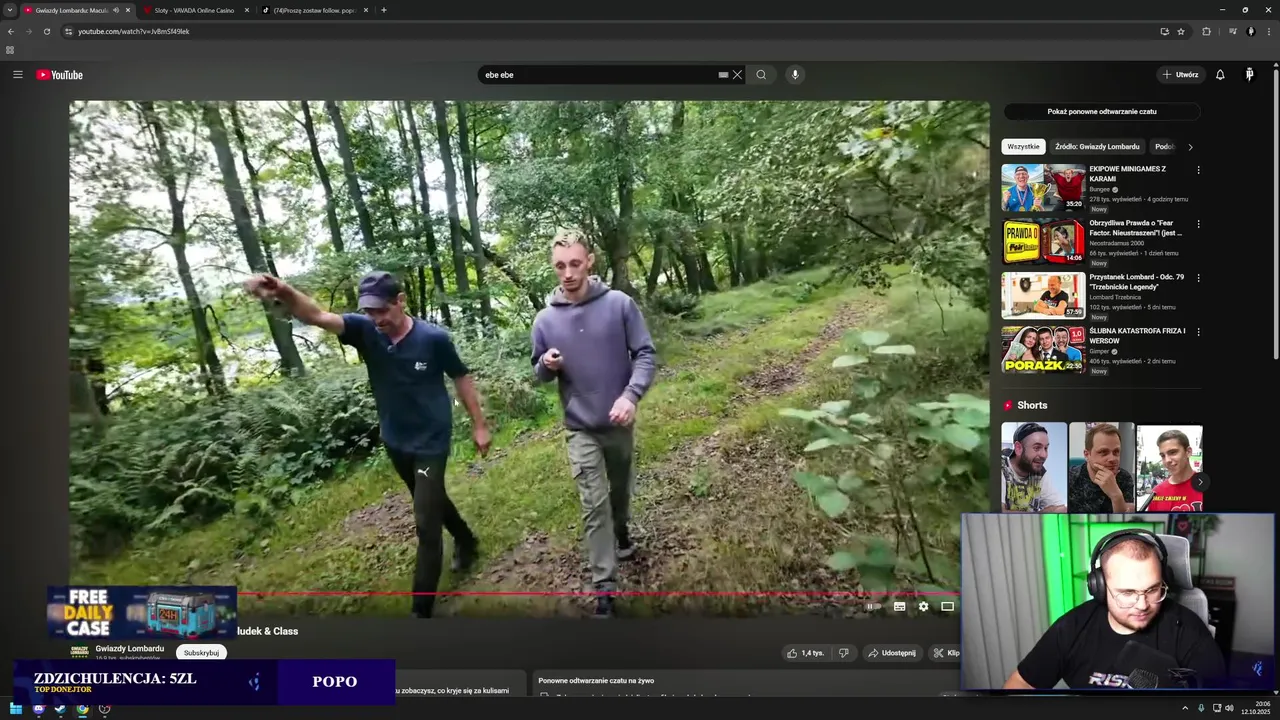Open a new browser tab with plus
1280x720 pixels.
click(384, 10)
